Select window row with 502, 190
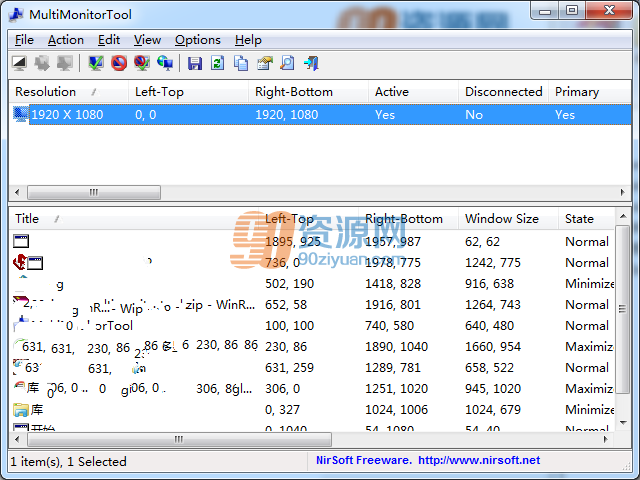Viewport: 640px width, 480px height. (312, 284)
